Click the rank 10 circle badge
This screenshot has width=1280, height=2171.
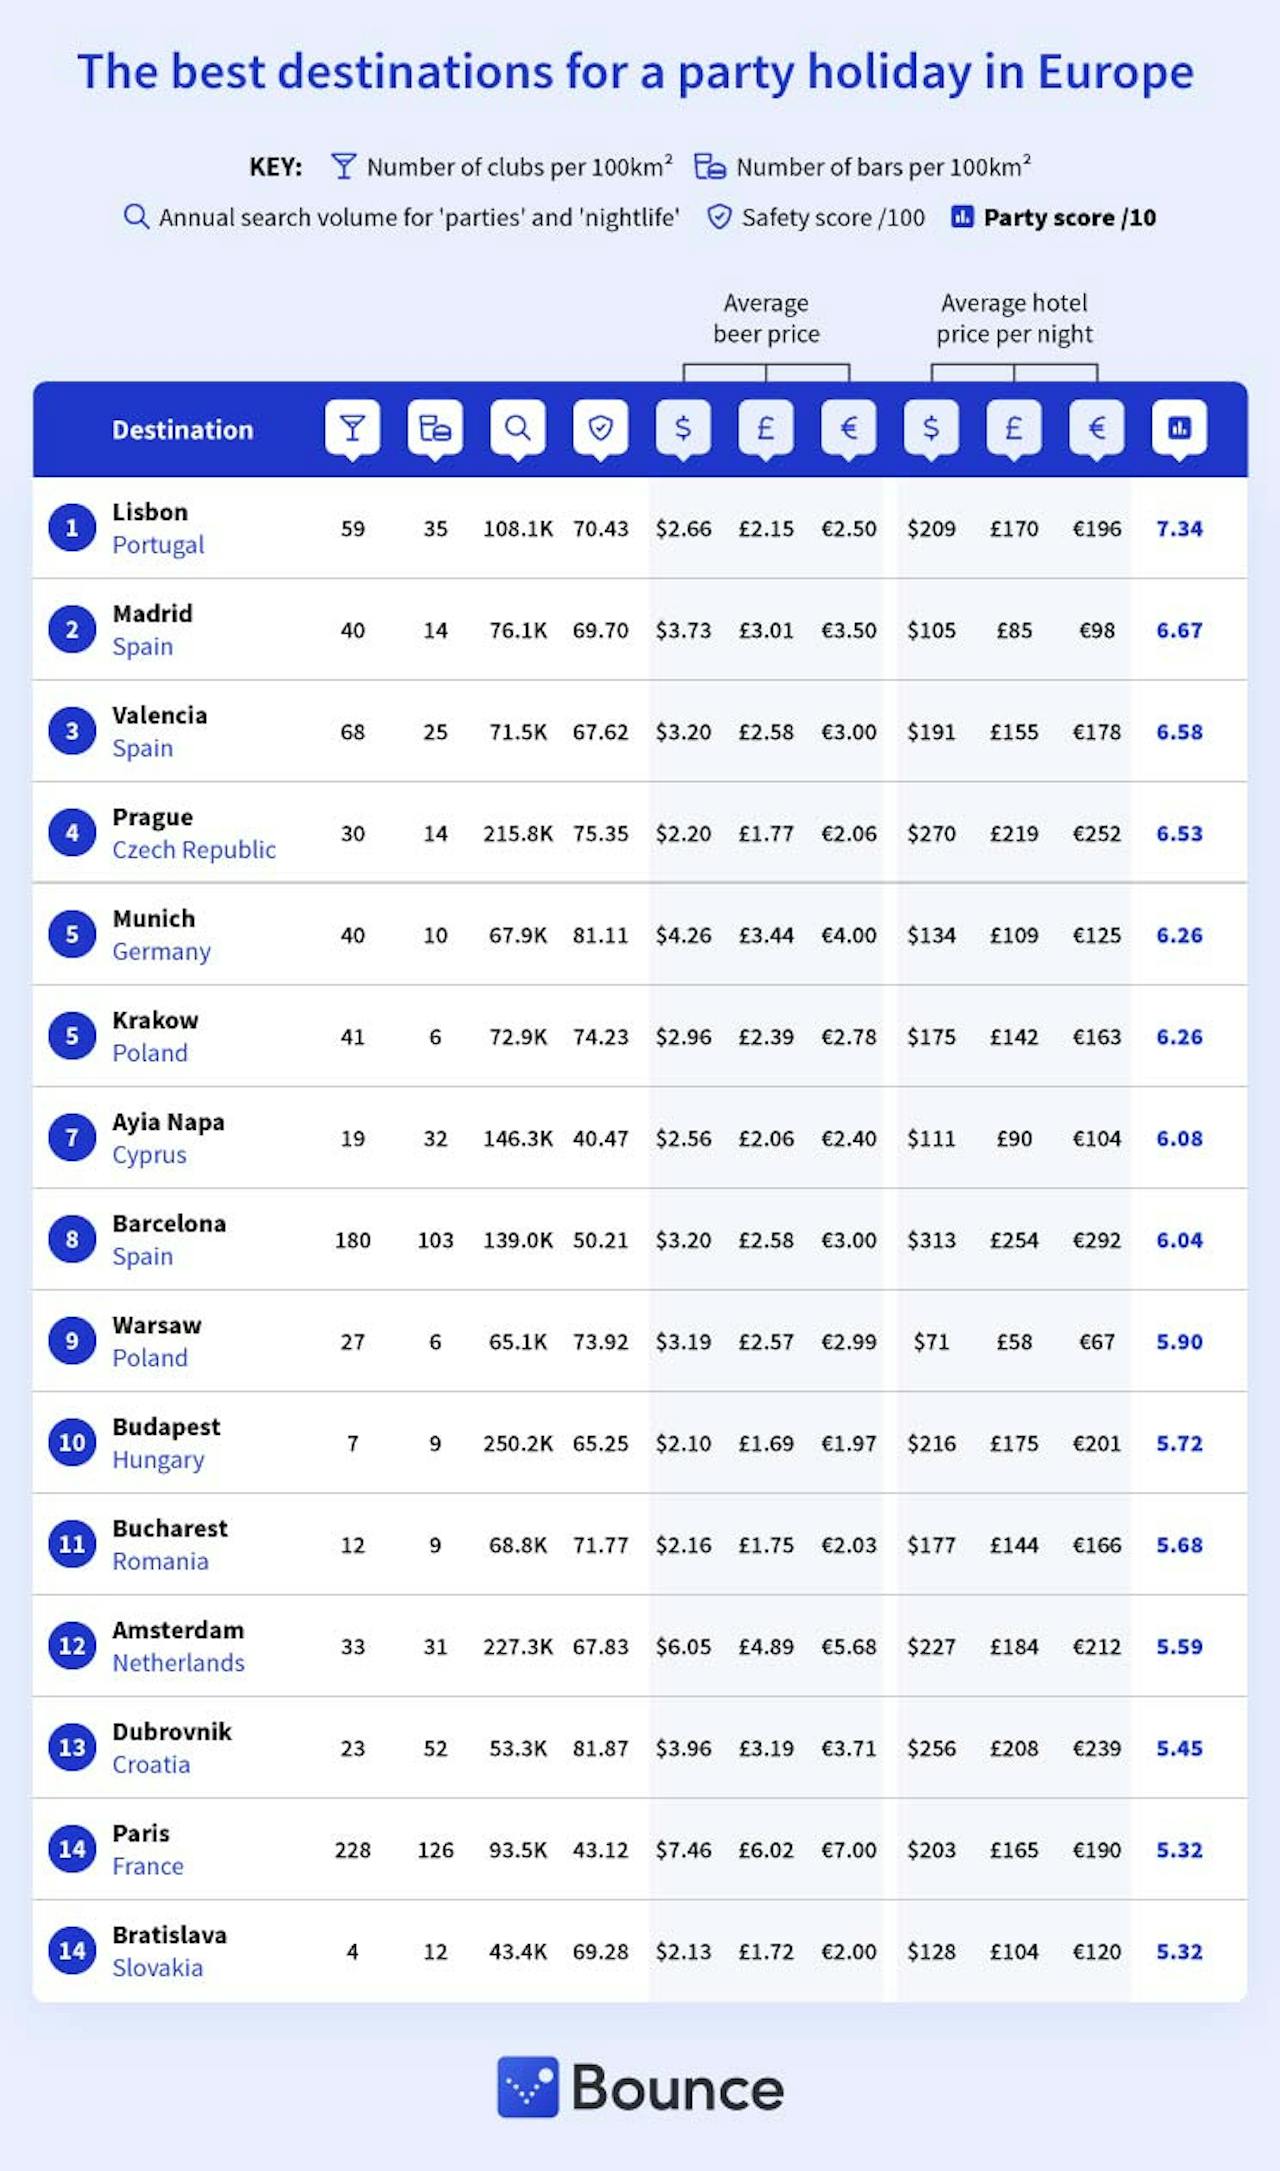pos(72,1442)
